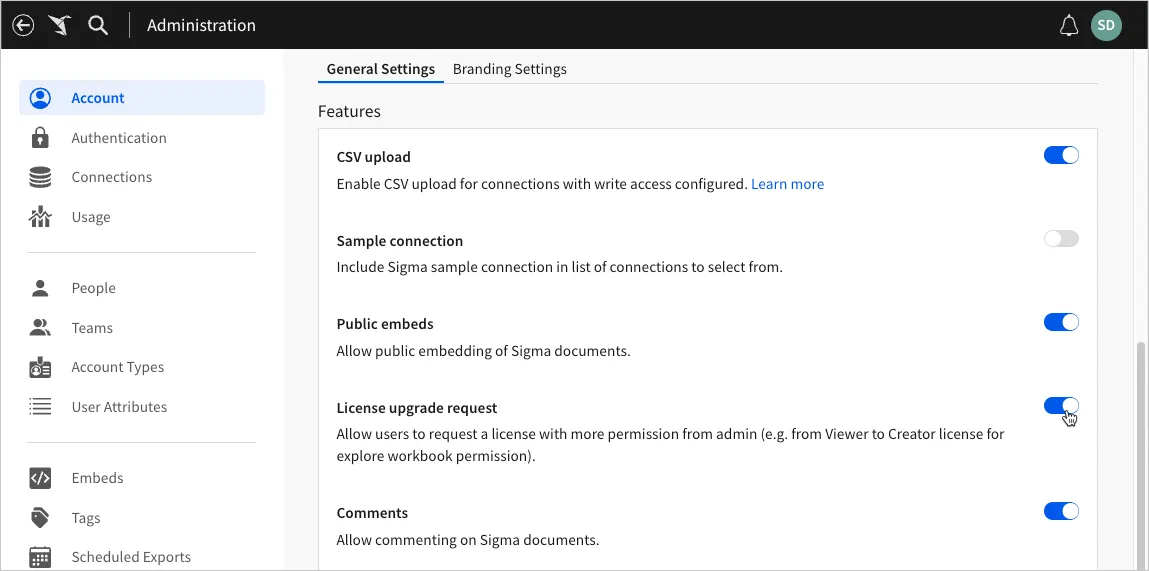Viewport: 1149px width, 571px height.
Task: Click the Comments label
Action: (372, 513)
